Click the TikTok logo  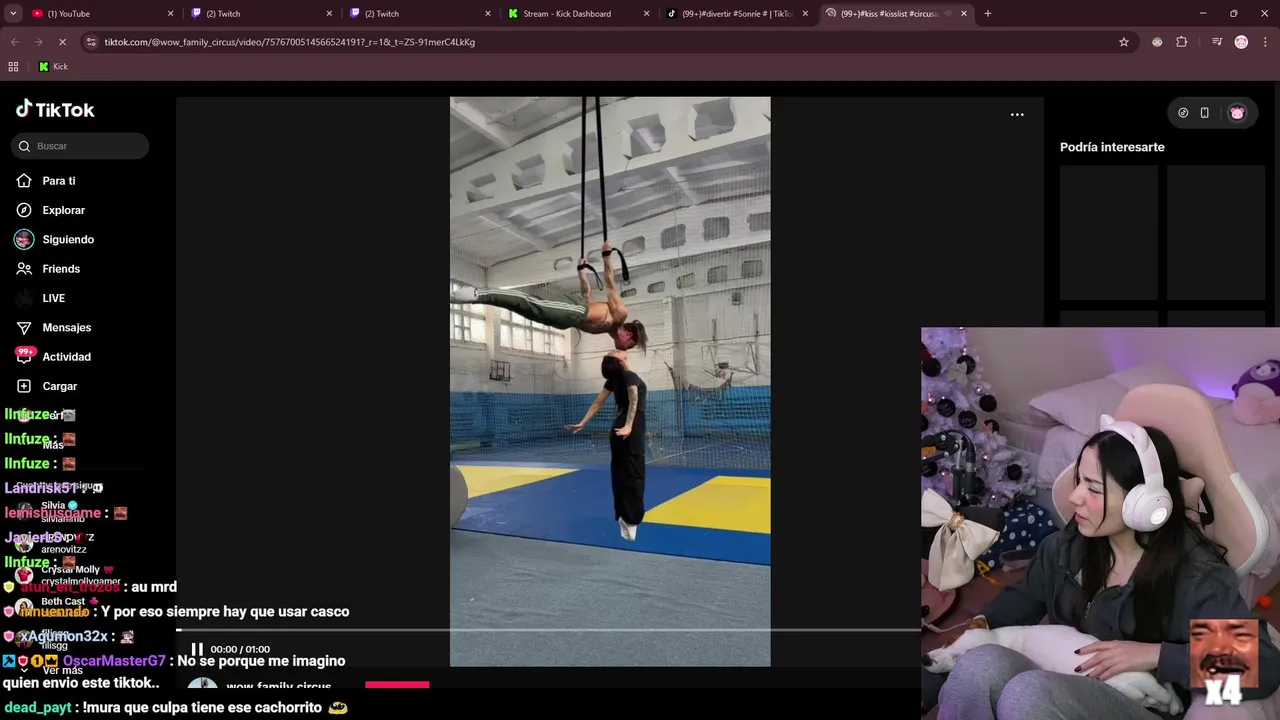coord(55,110)
